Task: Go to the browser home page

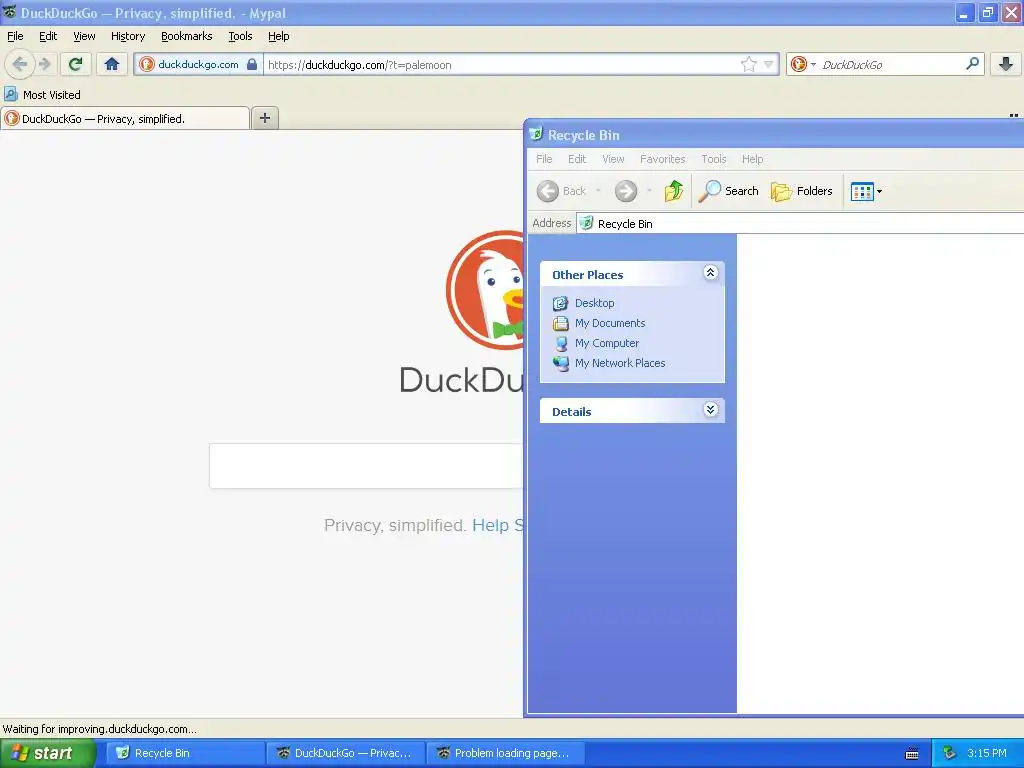Action: point(112,64)
